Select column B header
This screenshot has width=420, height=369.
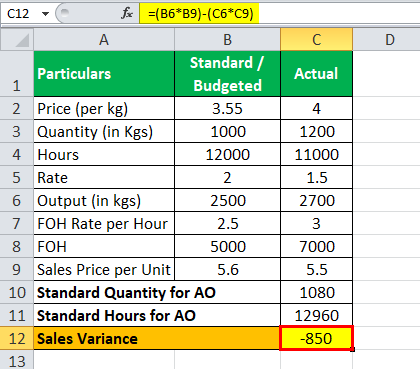(x=227, y=40)
